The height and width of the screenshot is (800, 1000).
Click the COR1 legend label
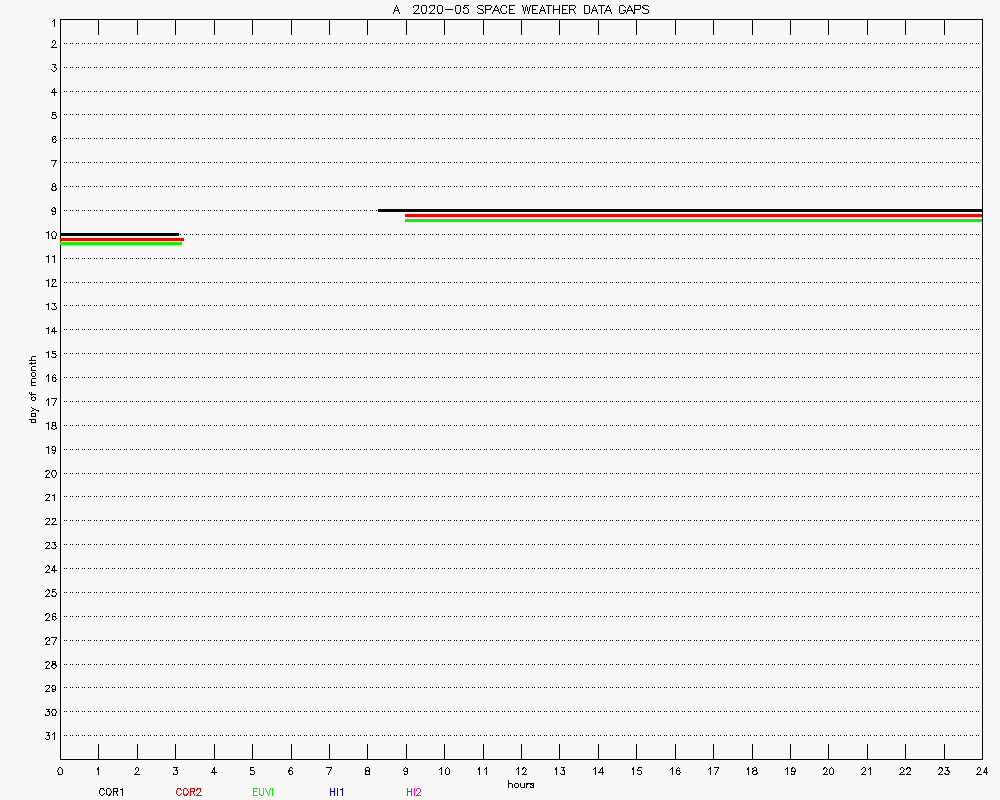pyautogui.click(x=111, y=792)
